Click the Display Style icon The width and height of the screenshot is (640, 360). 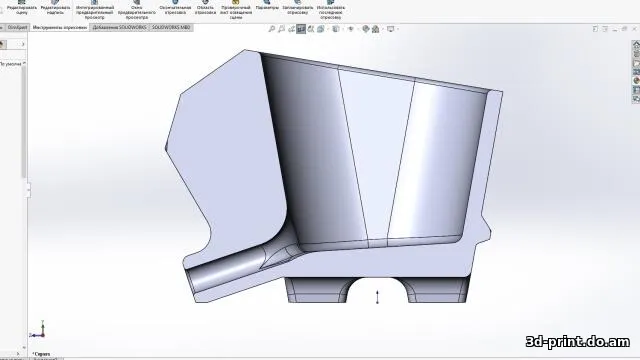(336, 29)
